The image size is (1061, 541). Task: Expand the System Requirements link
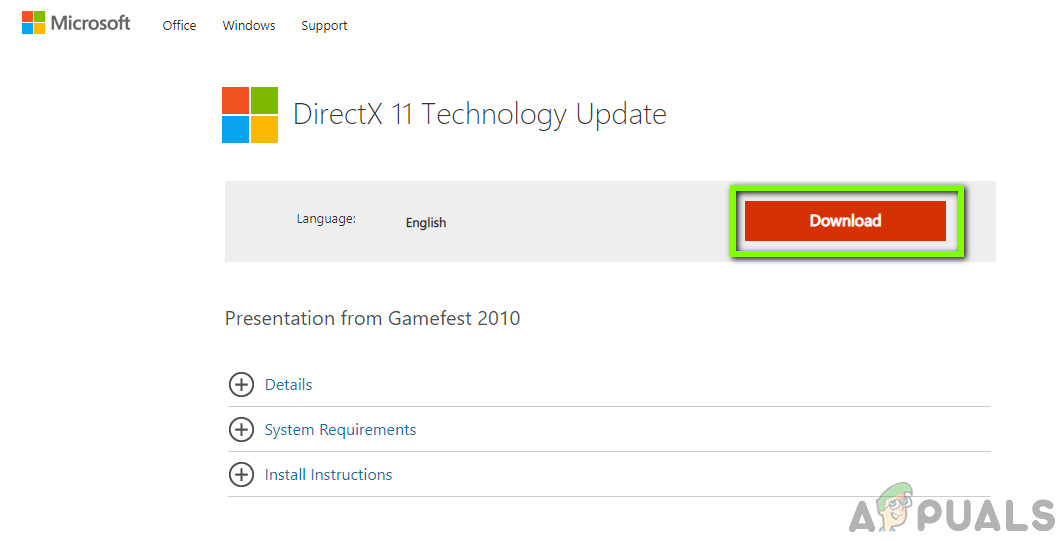click(x=340, y=430)
